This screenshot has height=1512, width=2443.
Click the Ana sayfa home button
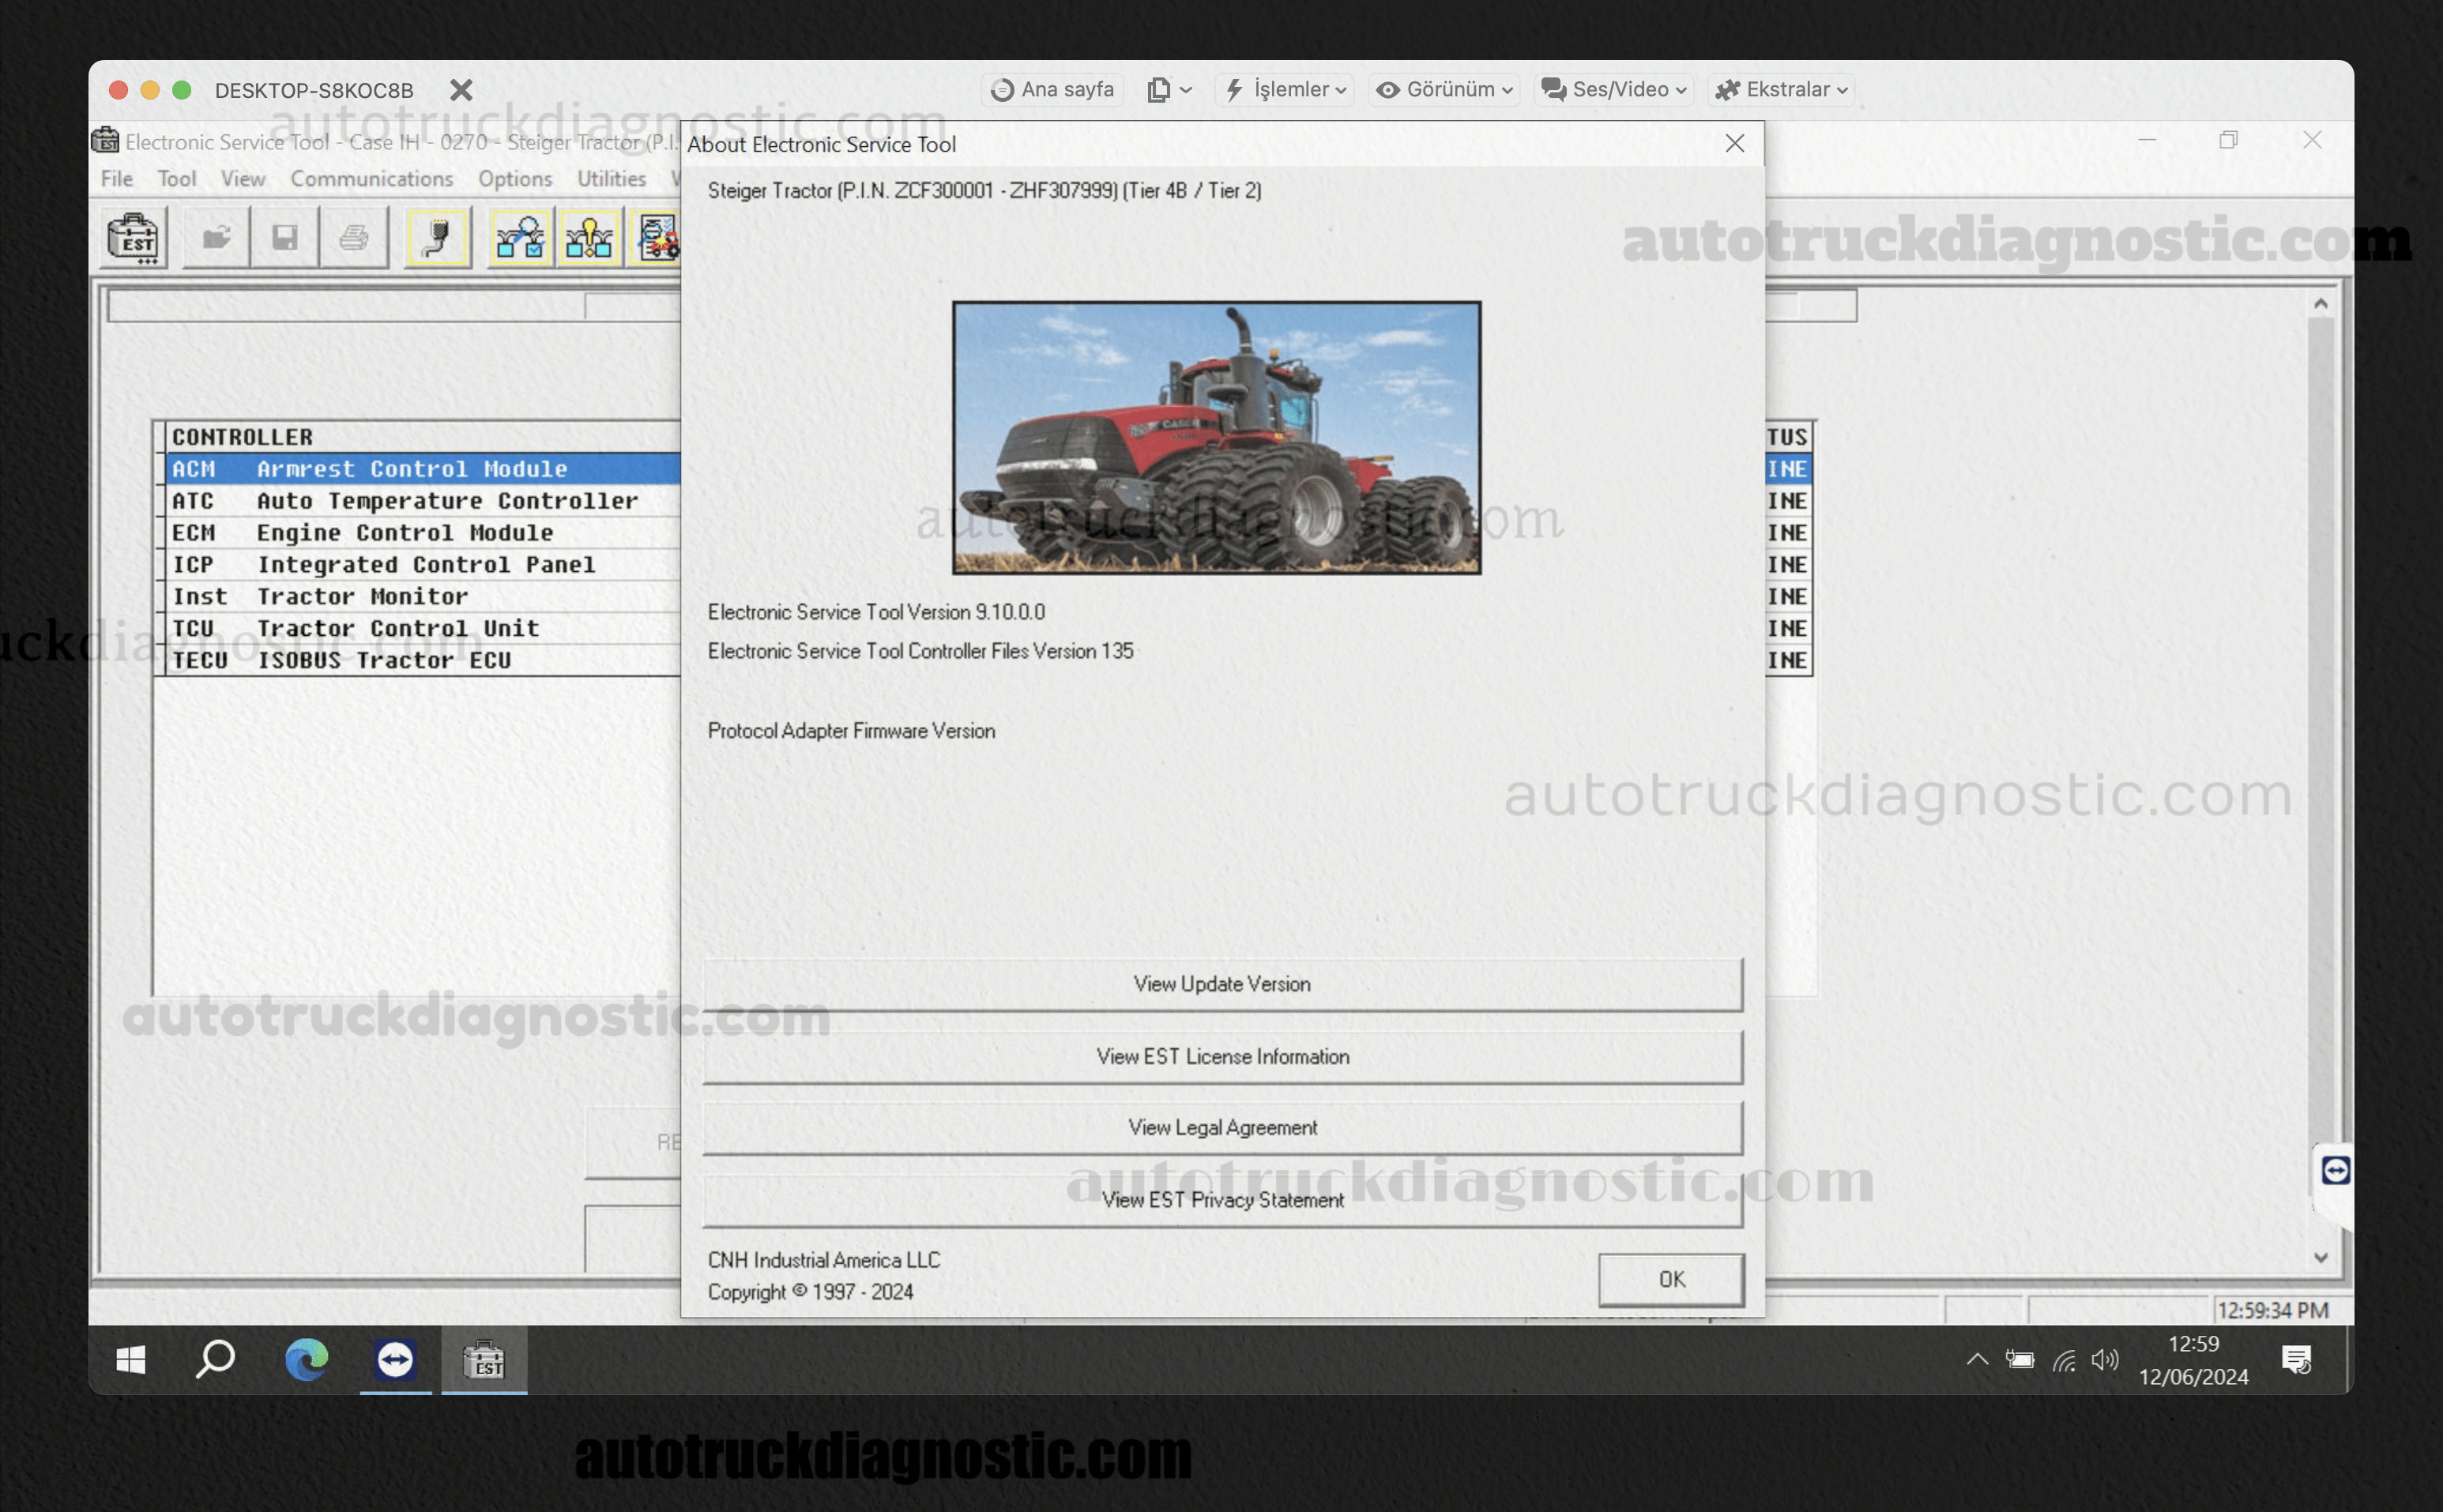pos(1052,90)
